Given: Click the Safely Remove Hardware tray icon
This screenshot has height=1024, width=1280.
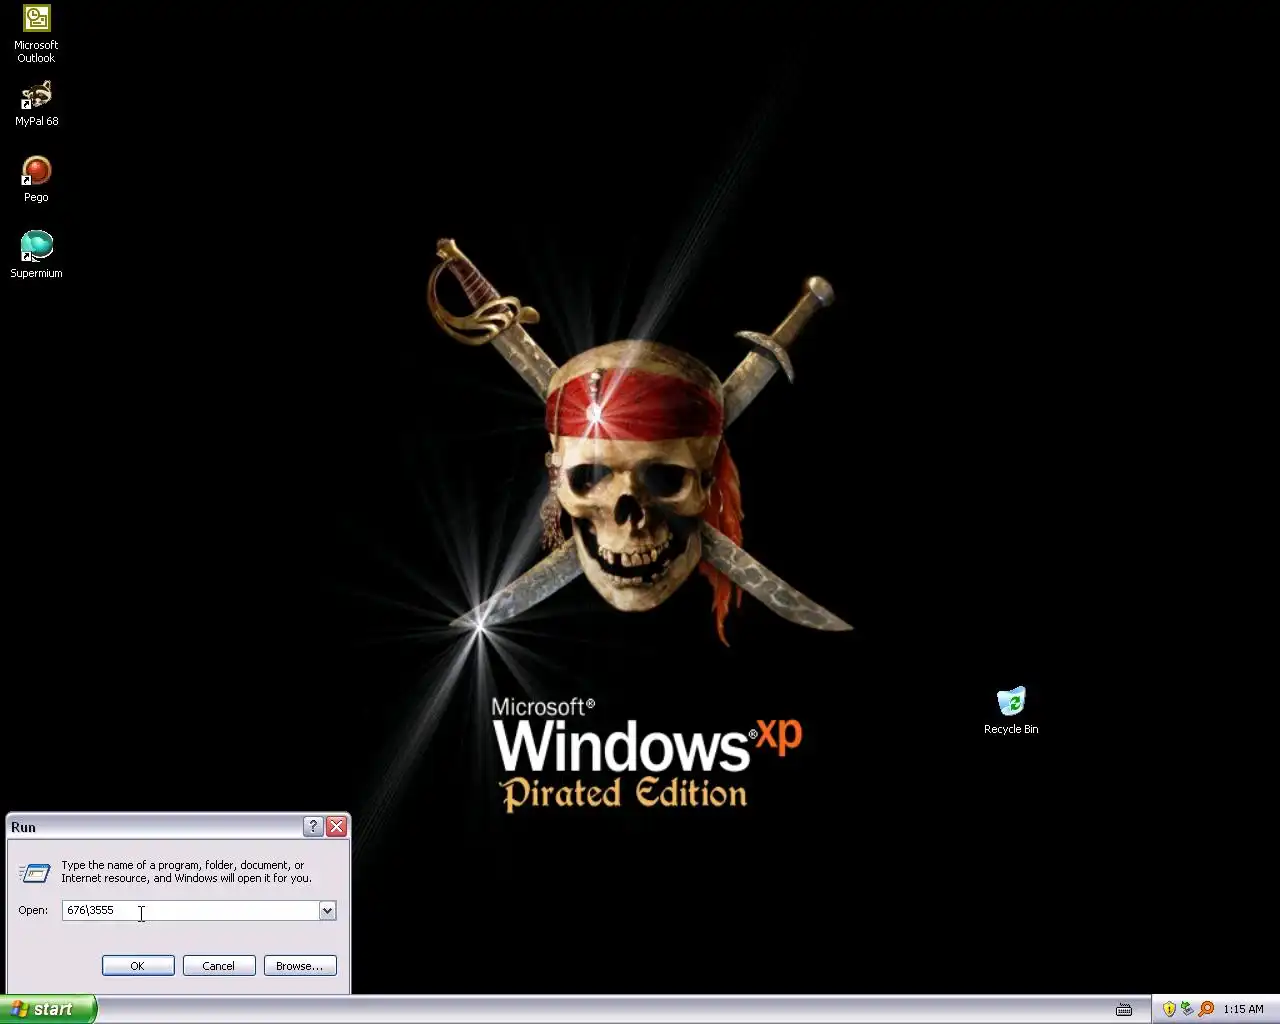Looking at the screenshot, I should click(x=1187, y=1009).
